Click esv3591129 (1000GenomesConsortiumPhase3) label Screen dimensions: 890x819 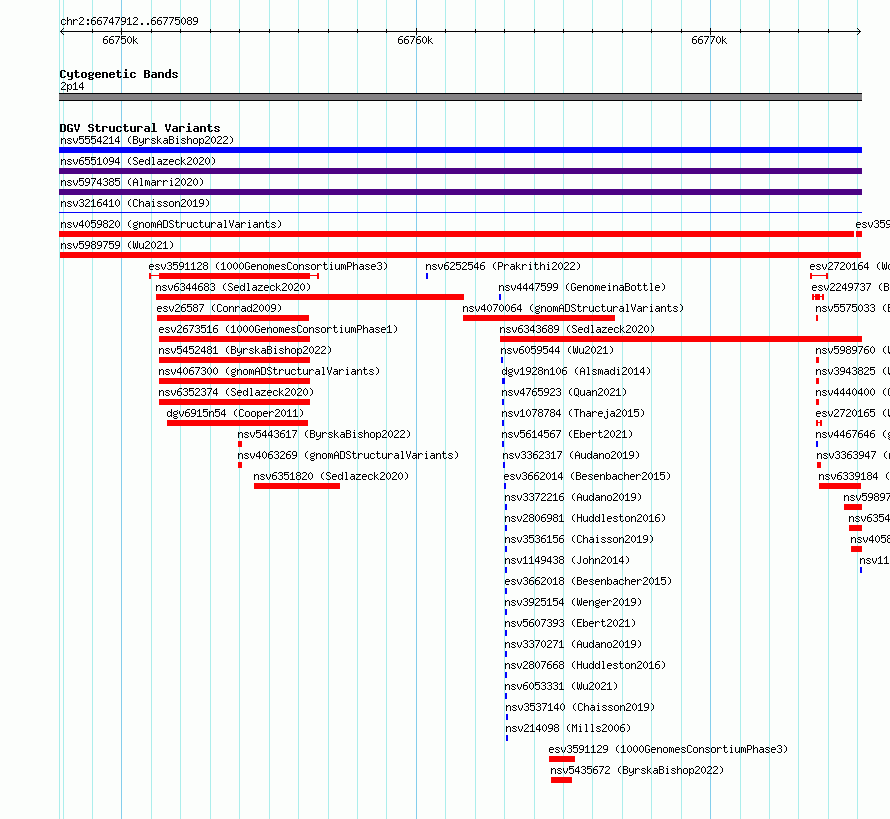click(668, 749)
